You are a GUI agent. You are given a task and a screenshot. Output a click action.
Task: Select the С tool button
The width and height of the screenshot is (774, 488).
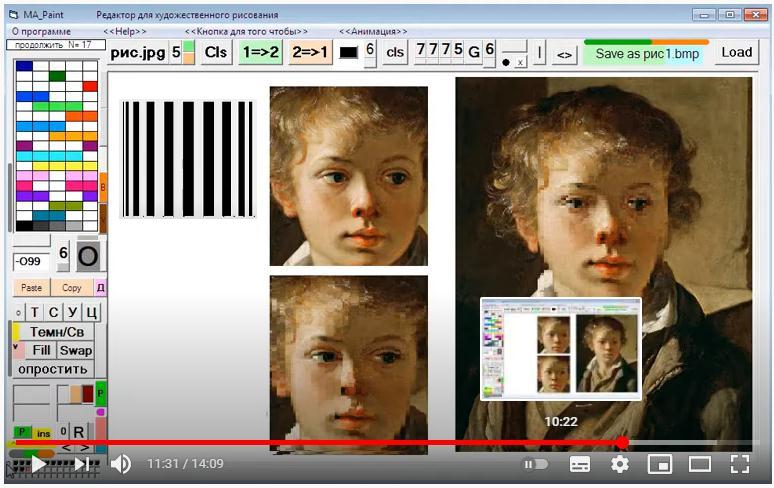click(x=53, y=312)
